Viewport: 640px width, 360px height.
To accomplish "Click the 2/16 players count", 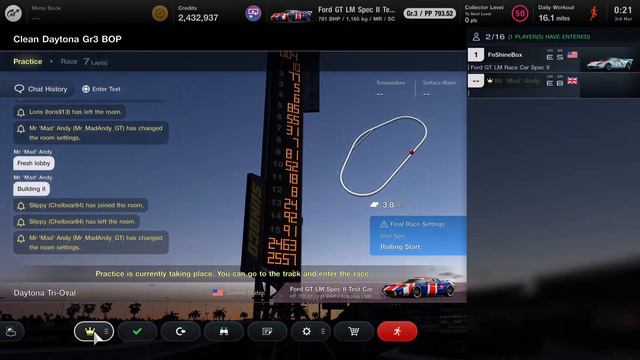I will (495, 37).
